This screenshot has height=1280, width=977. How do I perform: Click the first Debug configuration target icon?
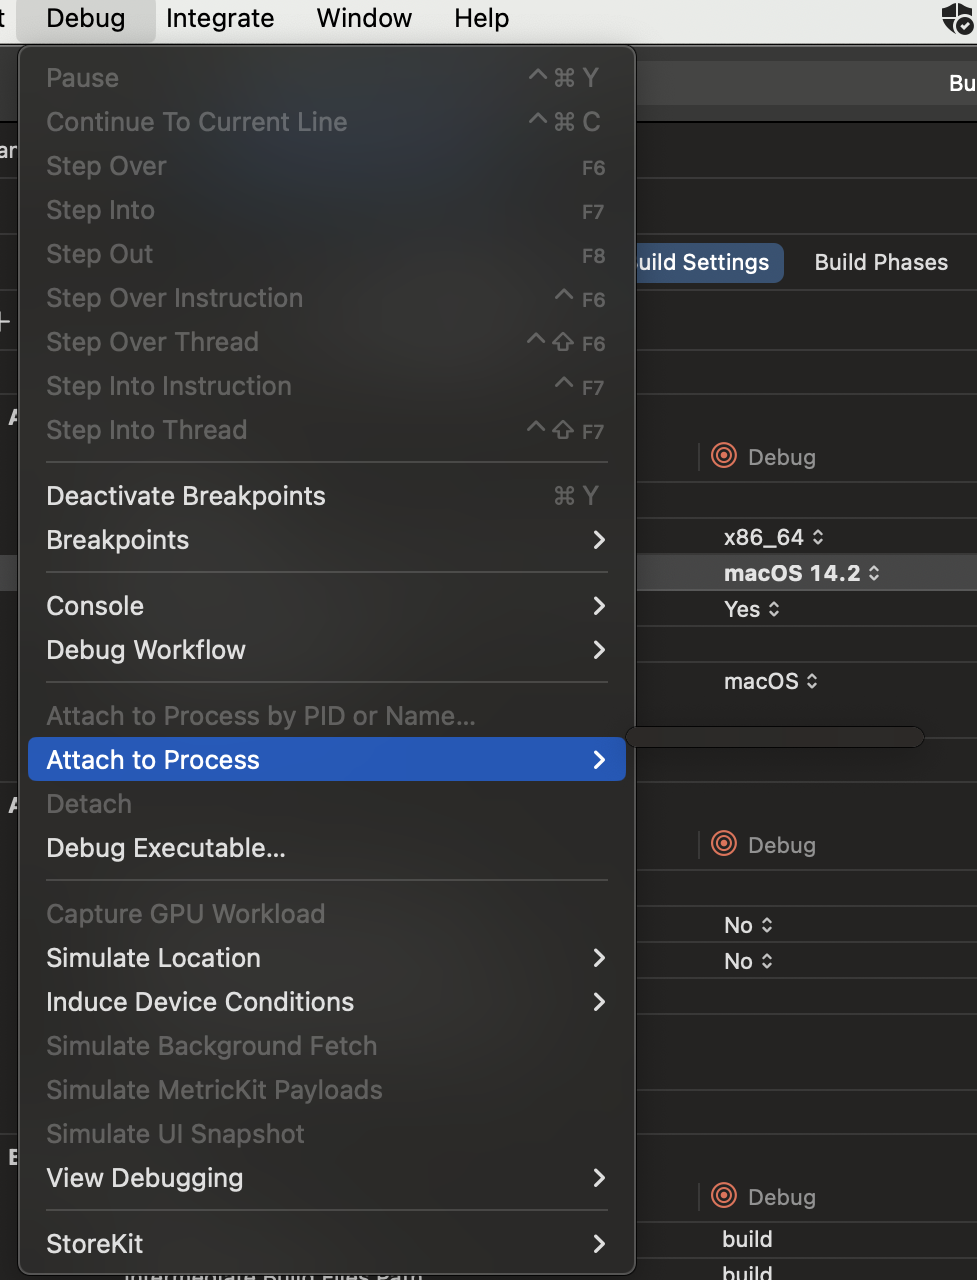724,456
